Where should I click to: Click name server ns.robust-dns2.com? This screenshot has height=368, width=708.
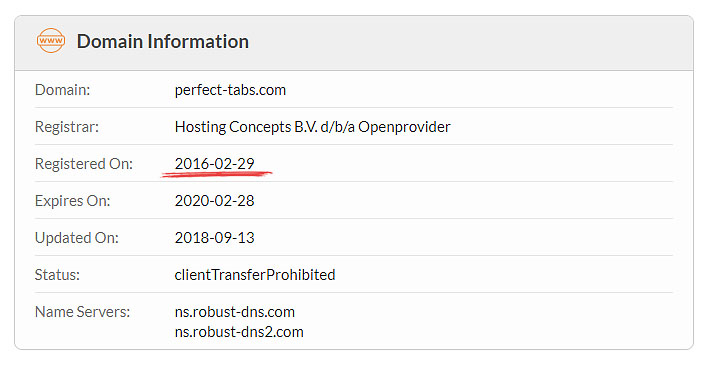point(239,332)
